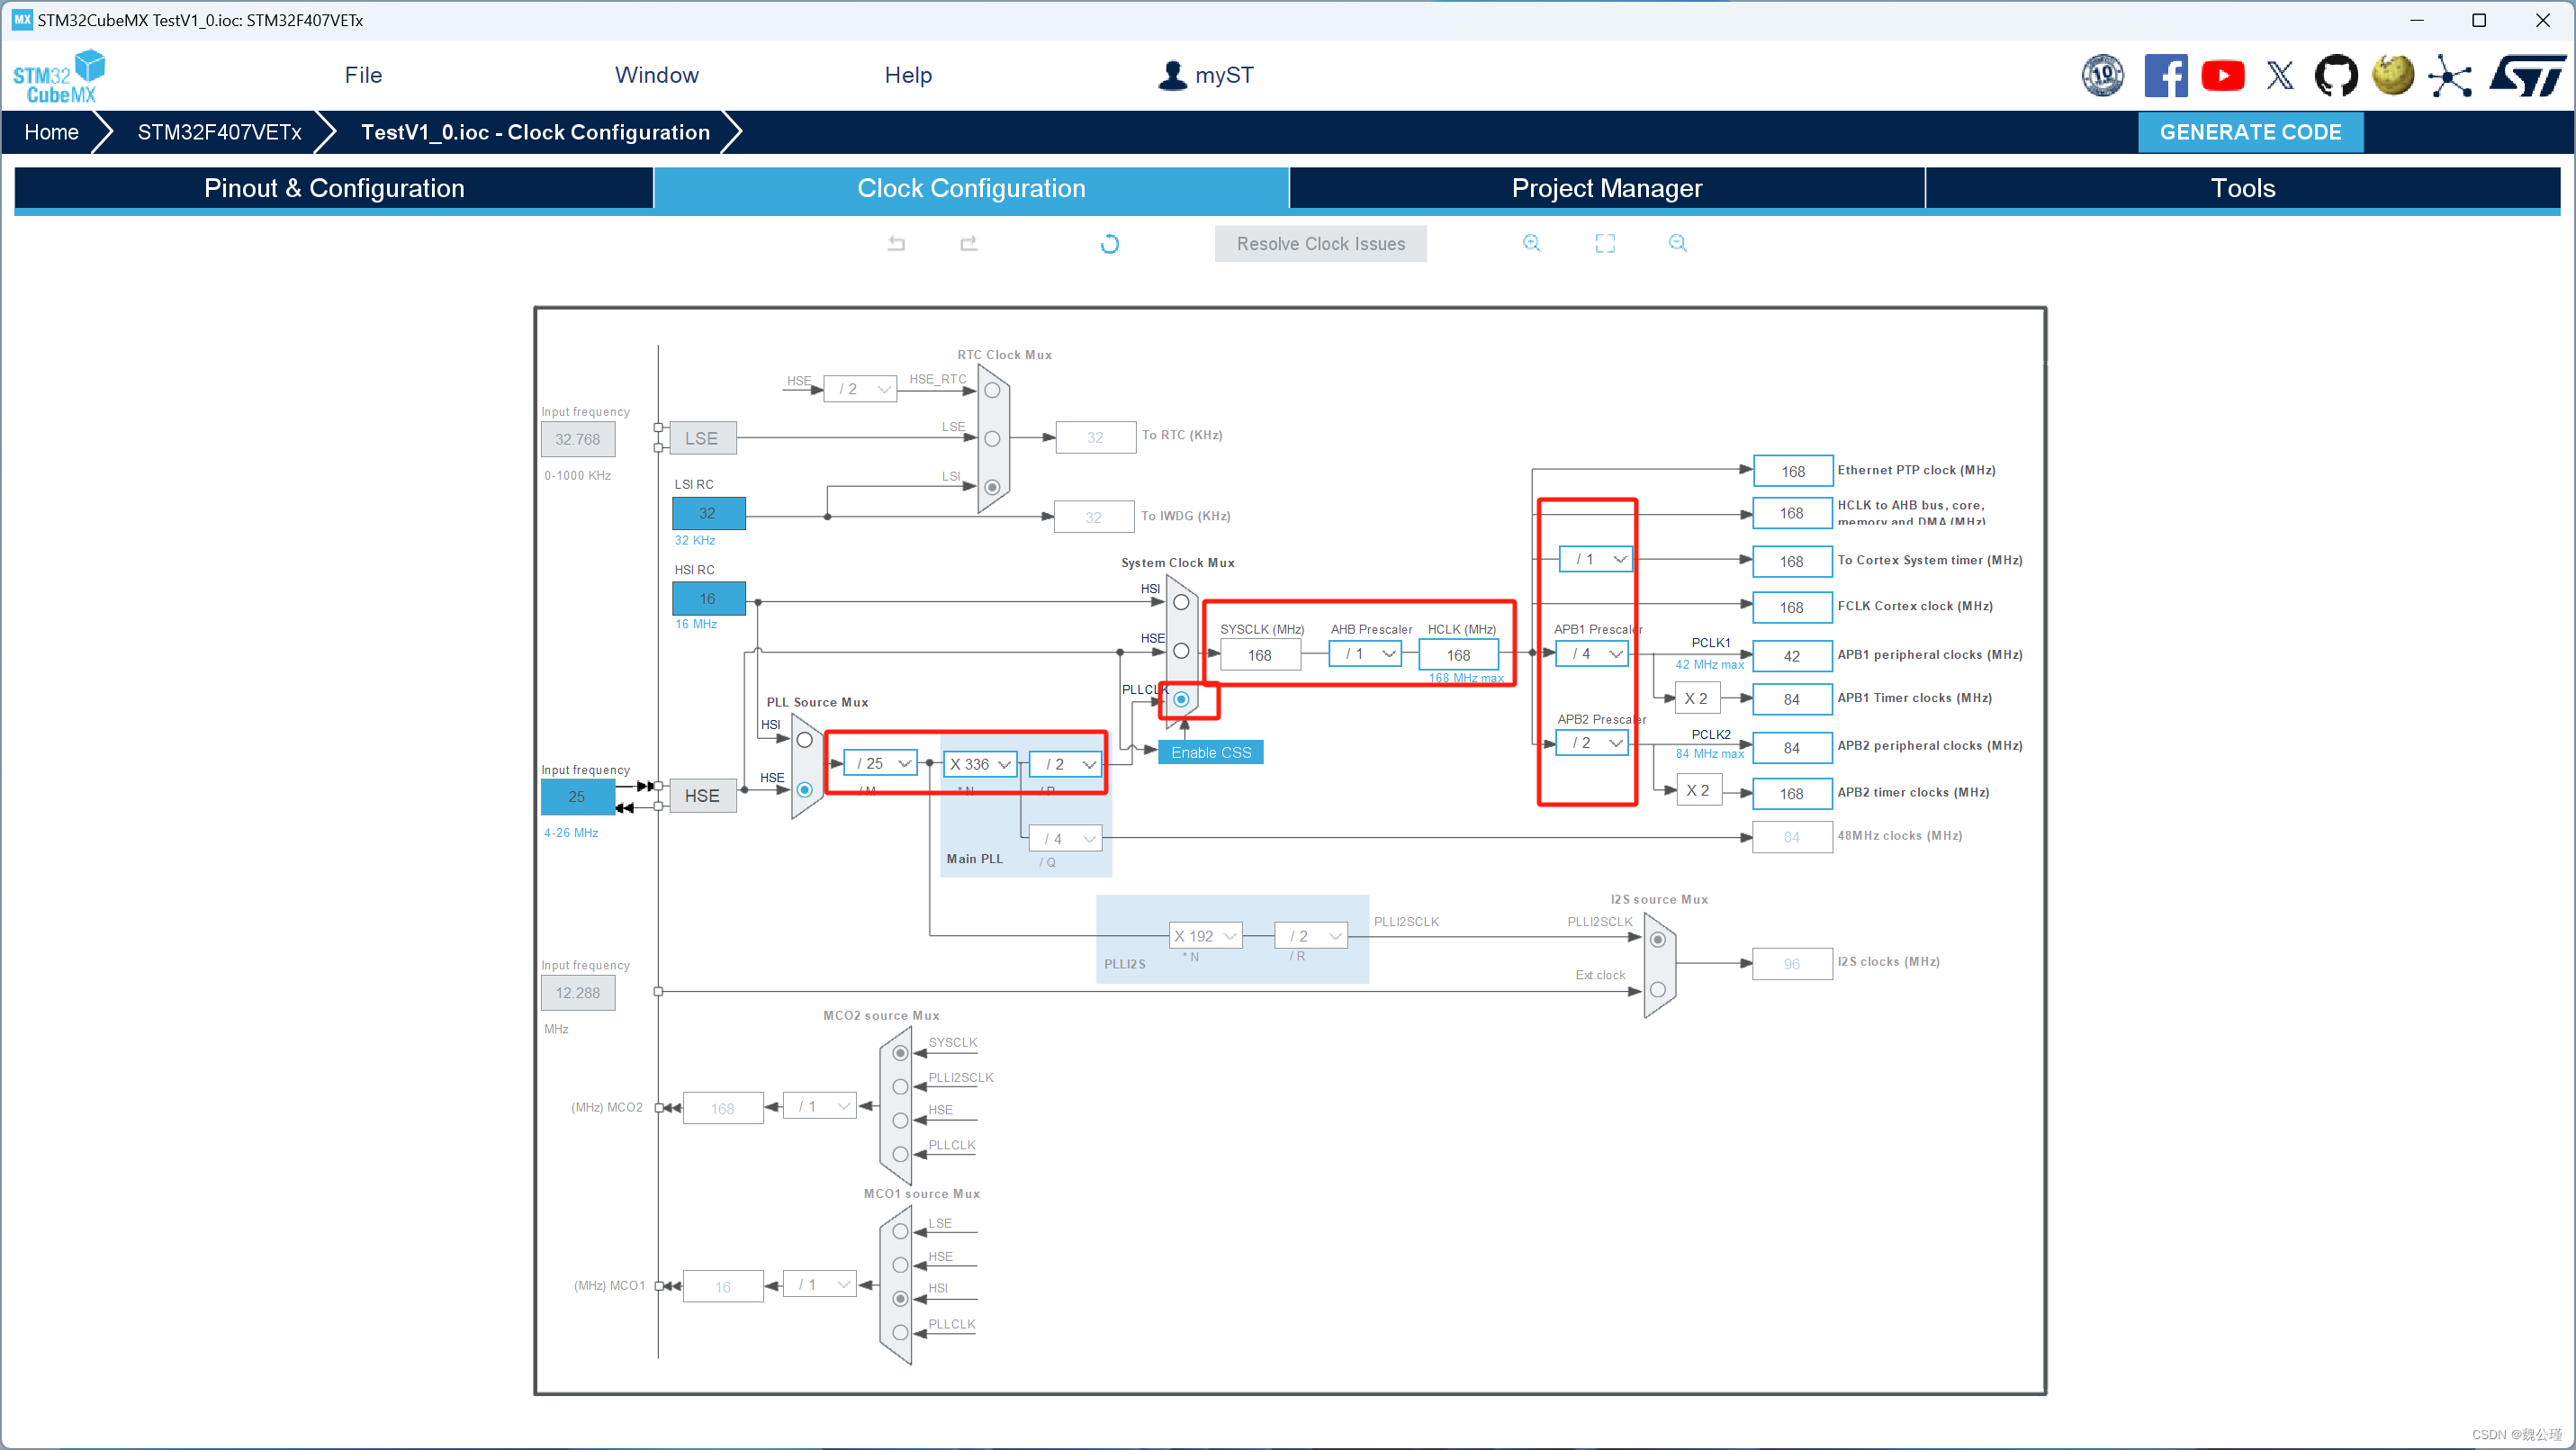This screenshot has height=1450, width=2576.
Task: Click the zoom out magnifier icon
Action: point(1675,244)
